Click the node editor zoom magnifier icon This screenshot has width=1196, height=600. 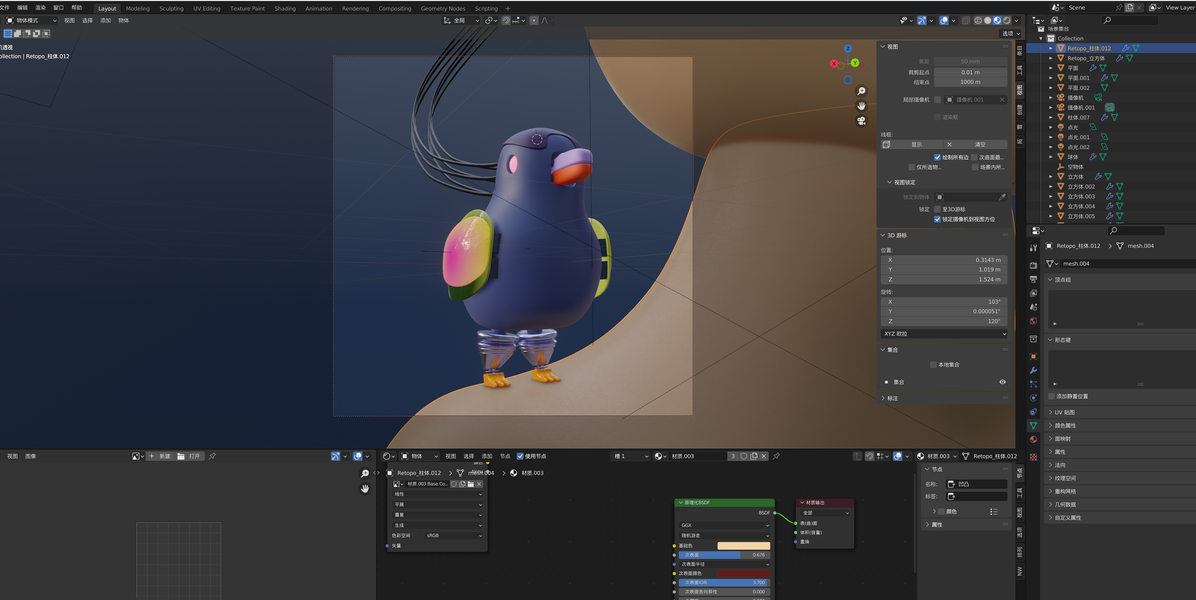(x=365, y=473)
